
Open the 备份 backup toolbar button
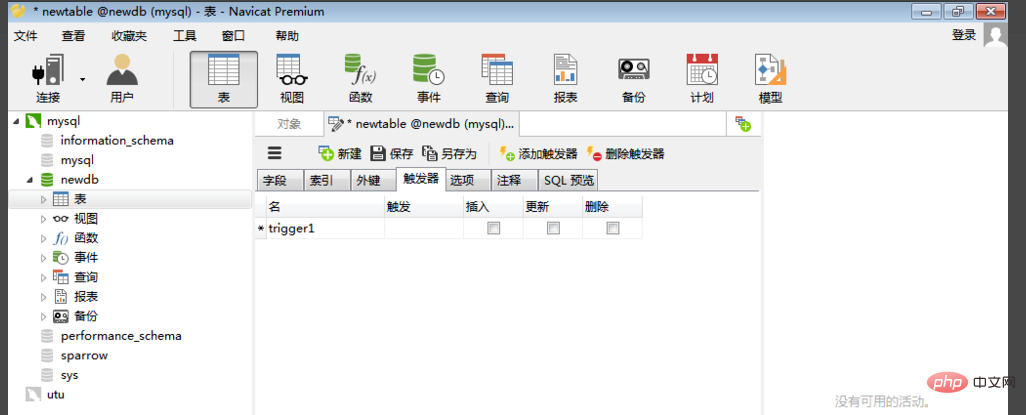point(633,80)
